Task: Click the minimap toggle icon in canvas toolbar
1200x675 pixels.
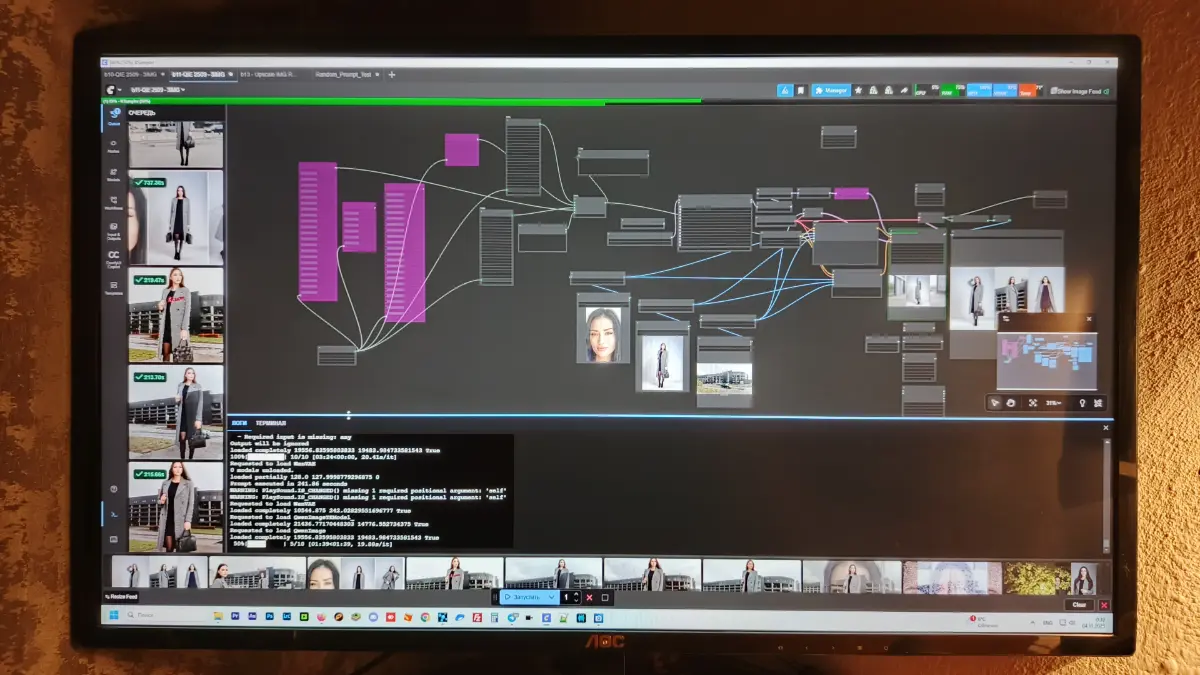Action: [1098, 403]
